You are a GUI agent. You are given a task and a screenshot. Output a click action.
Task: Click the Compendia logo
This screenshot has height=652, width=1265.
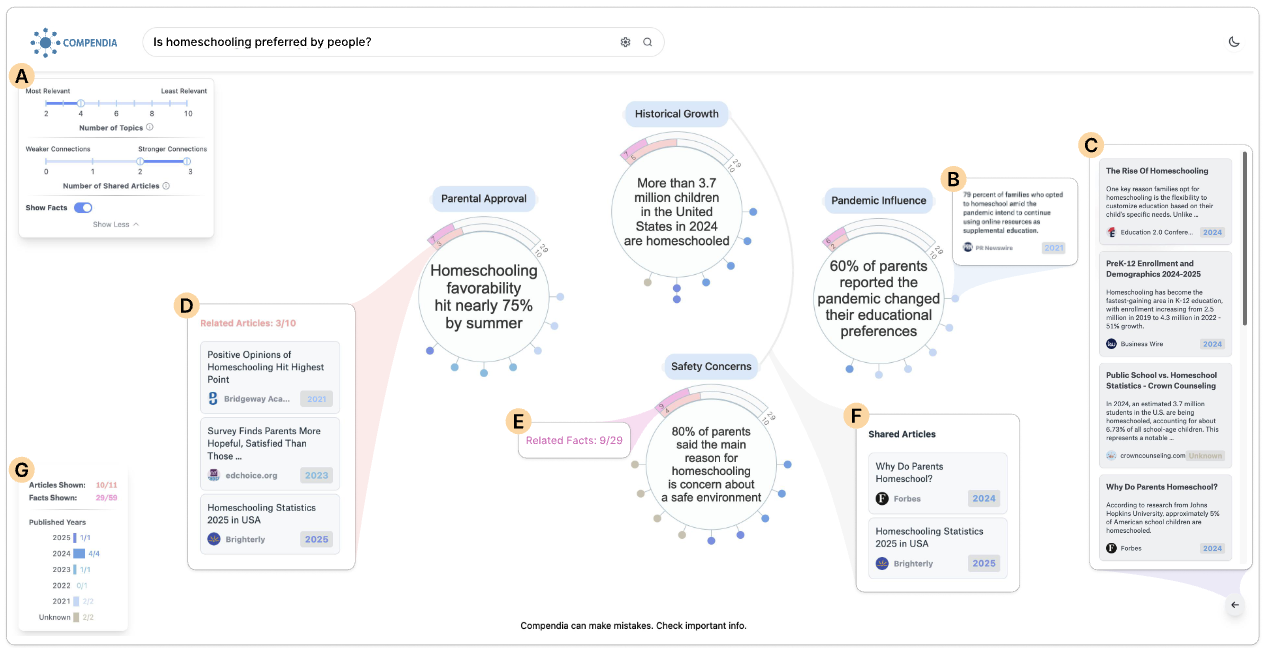[74, 42]
